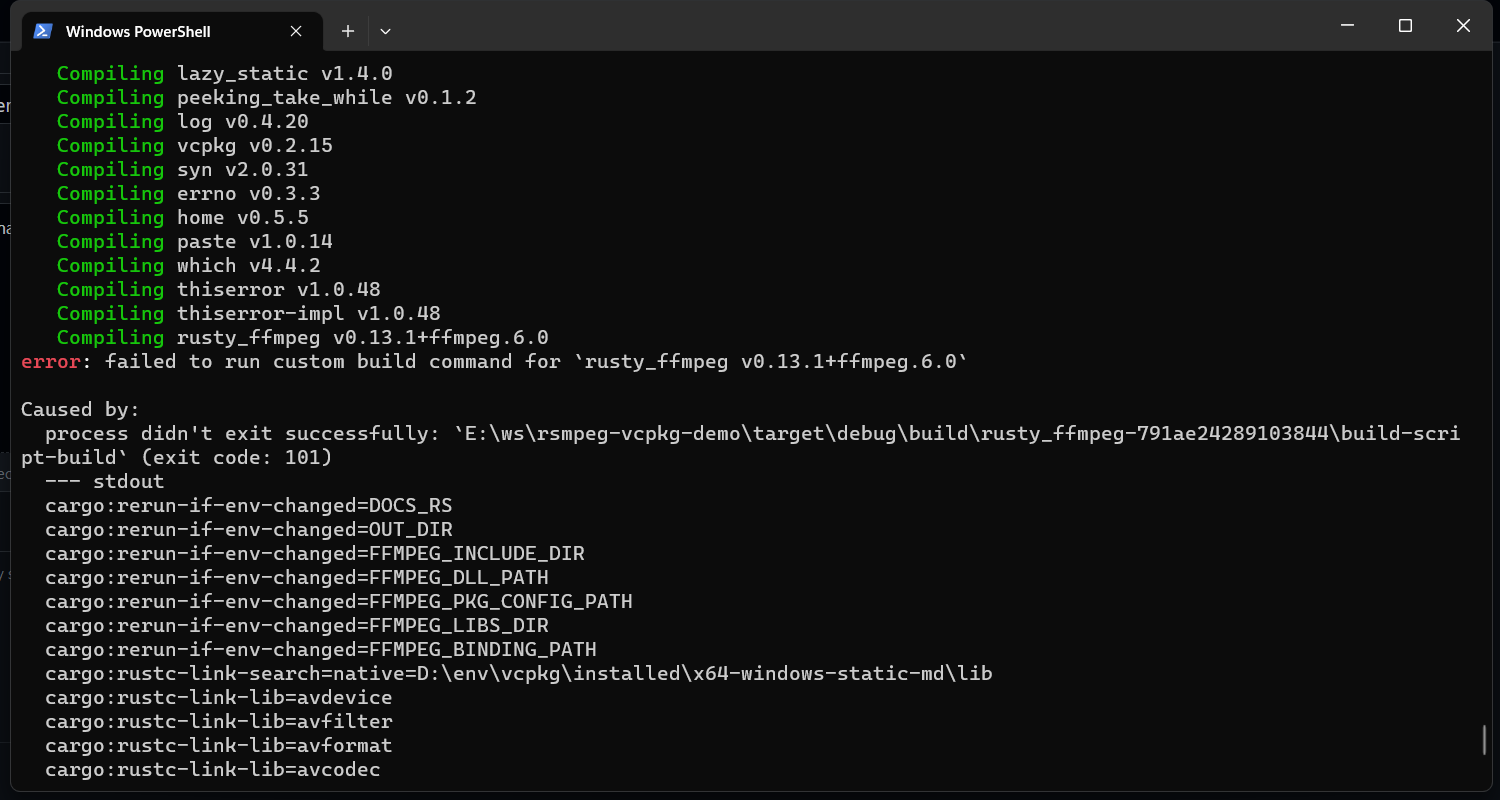Viewport: 1500px width, 800px height.
Task: Open a new tab with the plus button
Action: pyautogui.click(x=348, y=31)
